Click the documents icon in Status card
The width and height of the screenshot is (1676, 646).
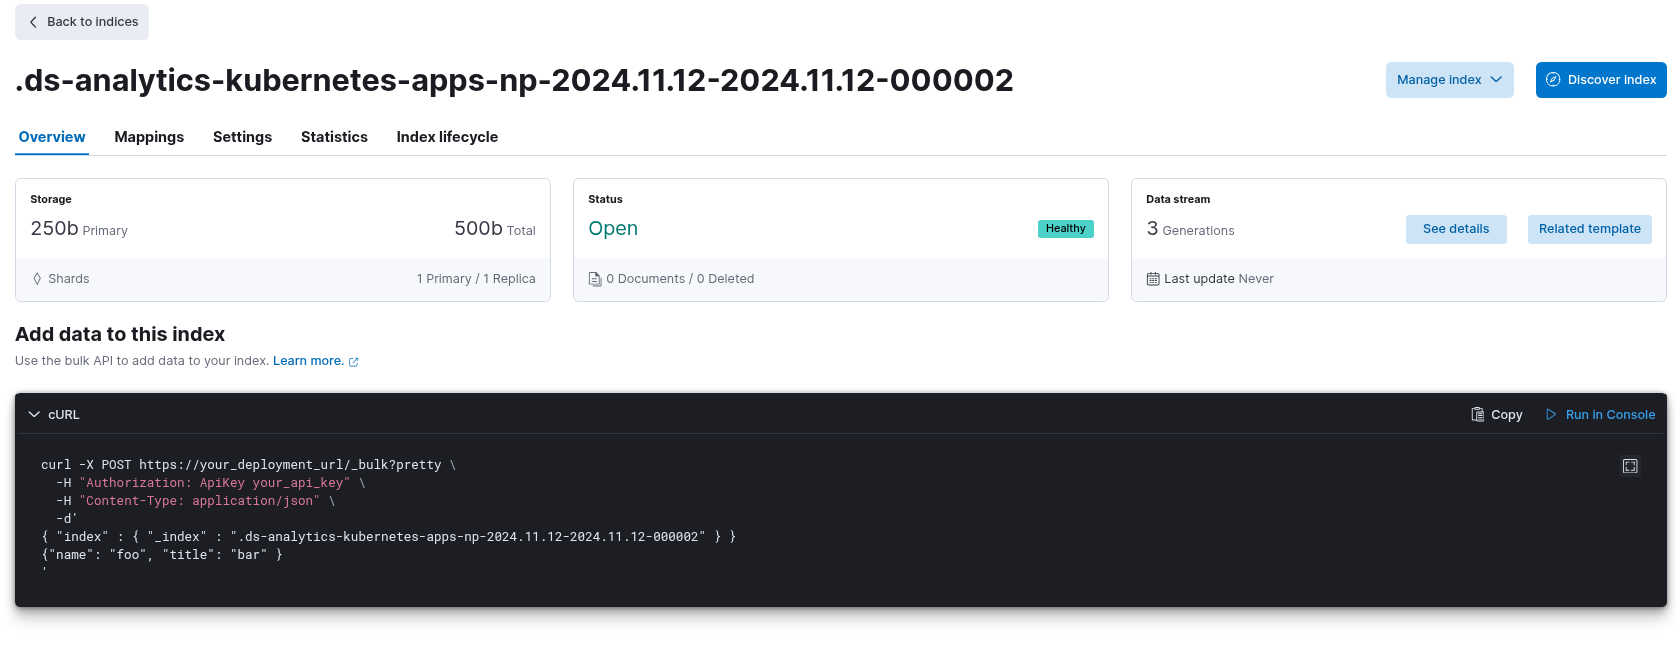[595, 279]
